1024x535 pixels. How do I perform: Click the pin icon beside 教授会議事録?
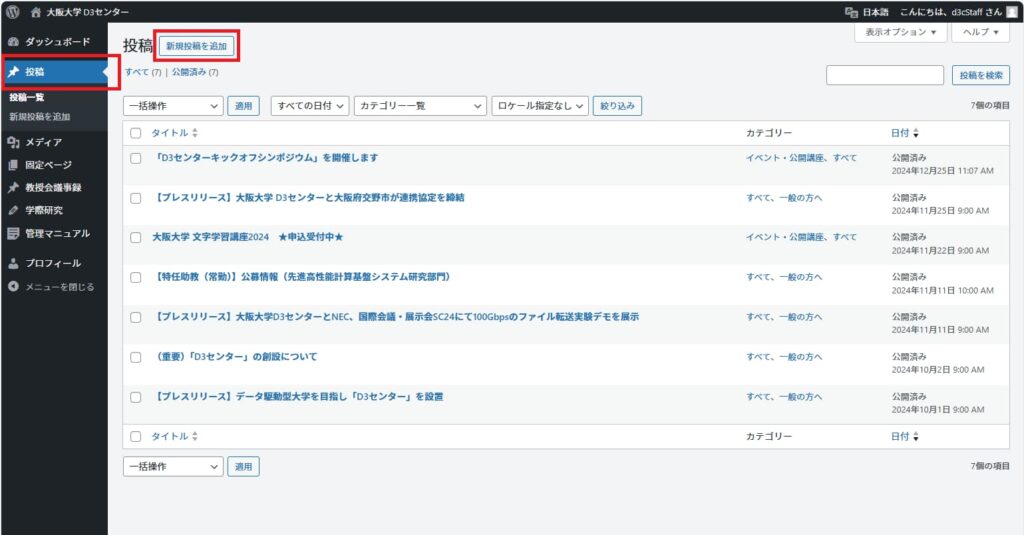pos(13,188)
